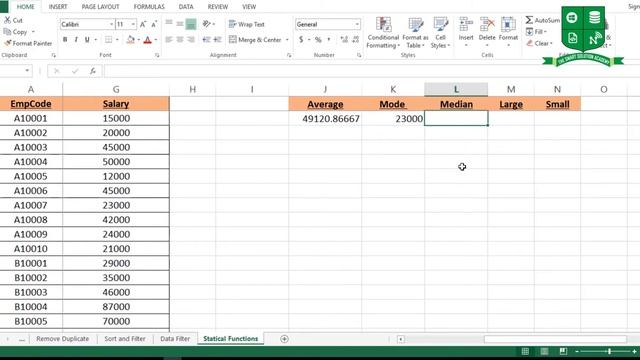Image resolution: width=640 pixels, height=360 pixels.
Task: Click the Copy icon
Action: click(8, 31)
